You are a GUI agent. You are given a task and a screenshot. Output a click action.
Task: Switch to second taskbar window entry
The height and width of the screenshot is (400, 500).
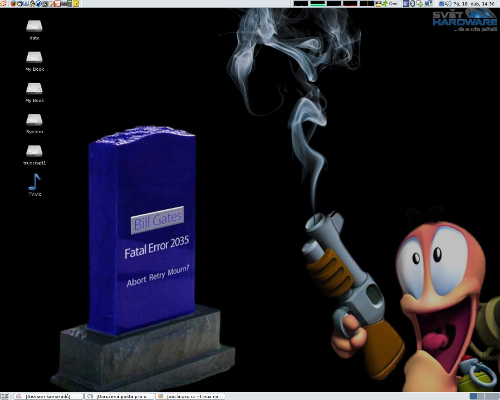coord(120,396)
